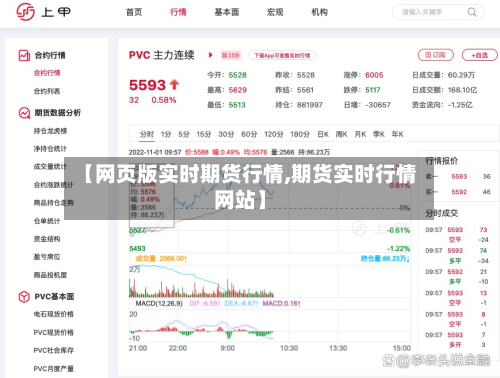This screenshot has height=378, width=500.
Task: Click the 今开 value 5528
Action: click(237, 75)
